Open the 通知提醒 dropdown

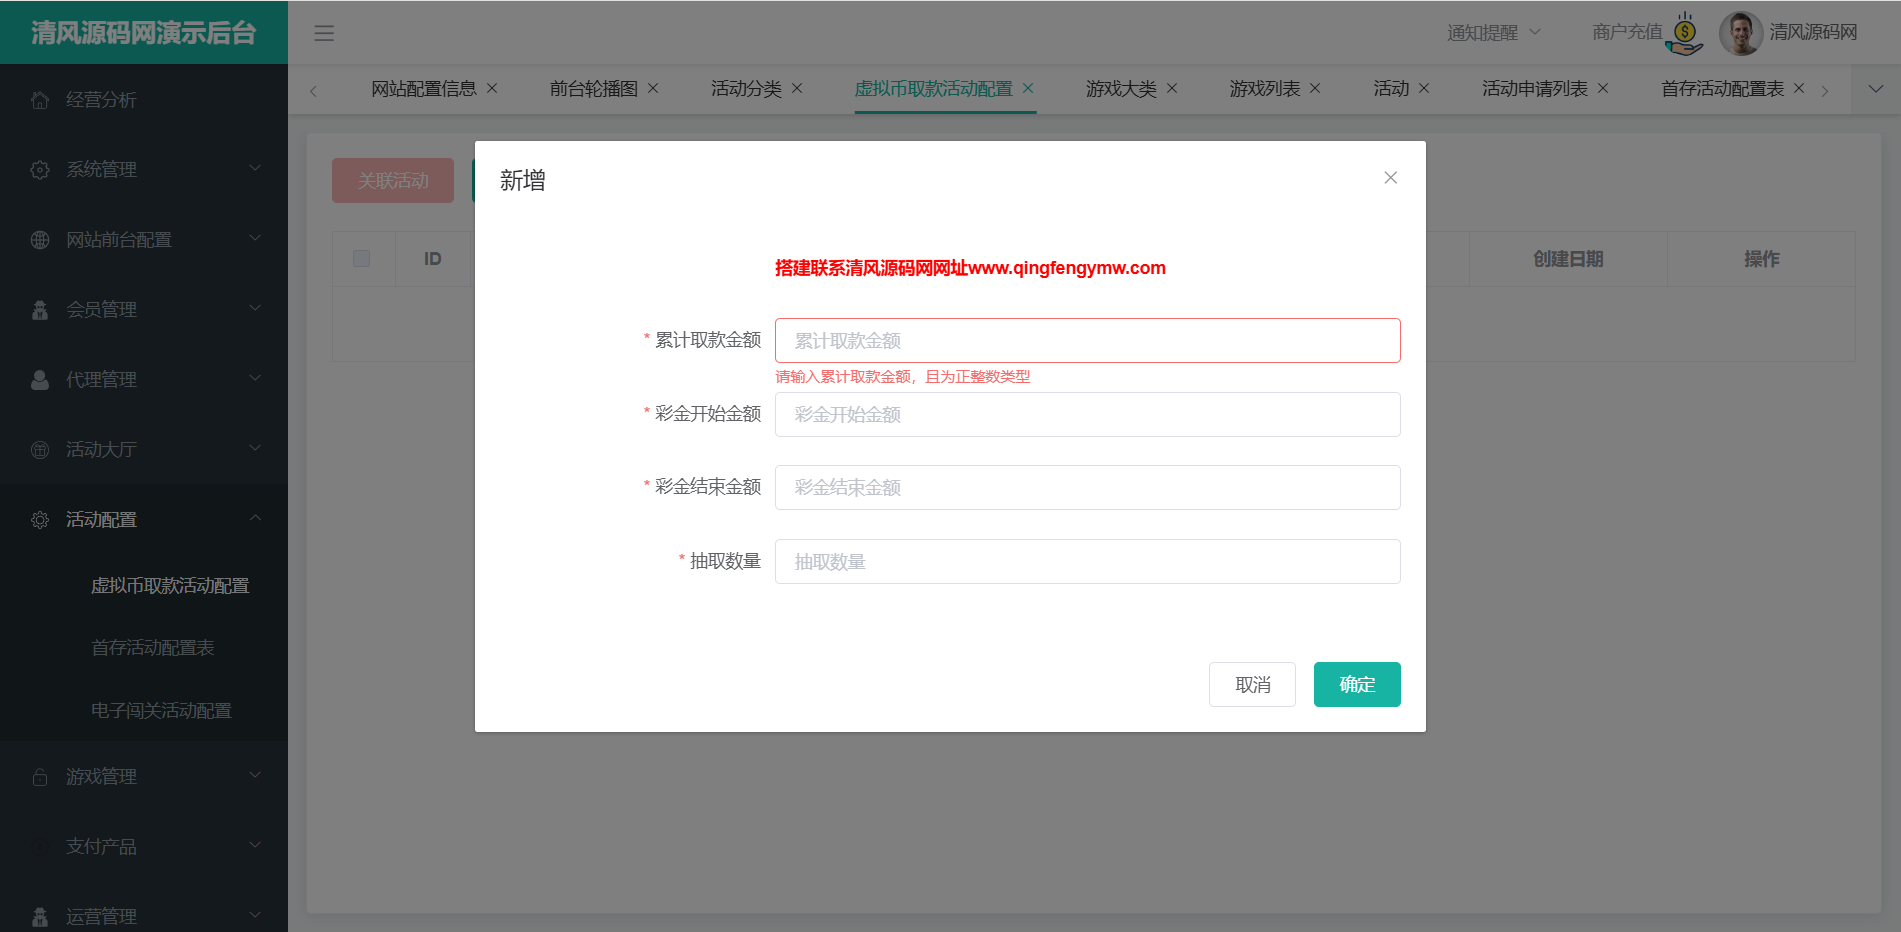[1493, 33]
